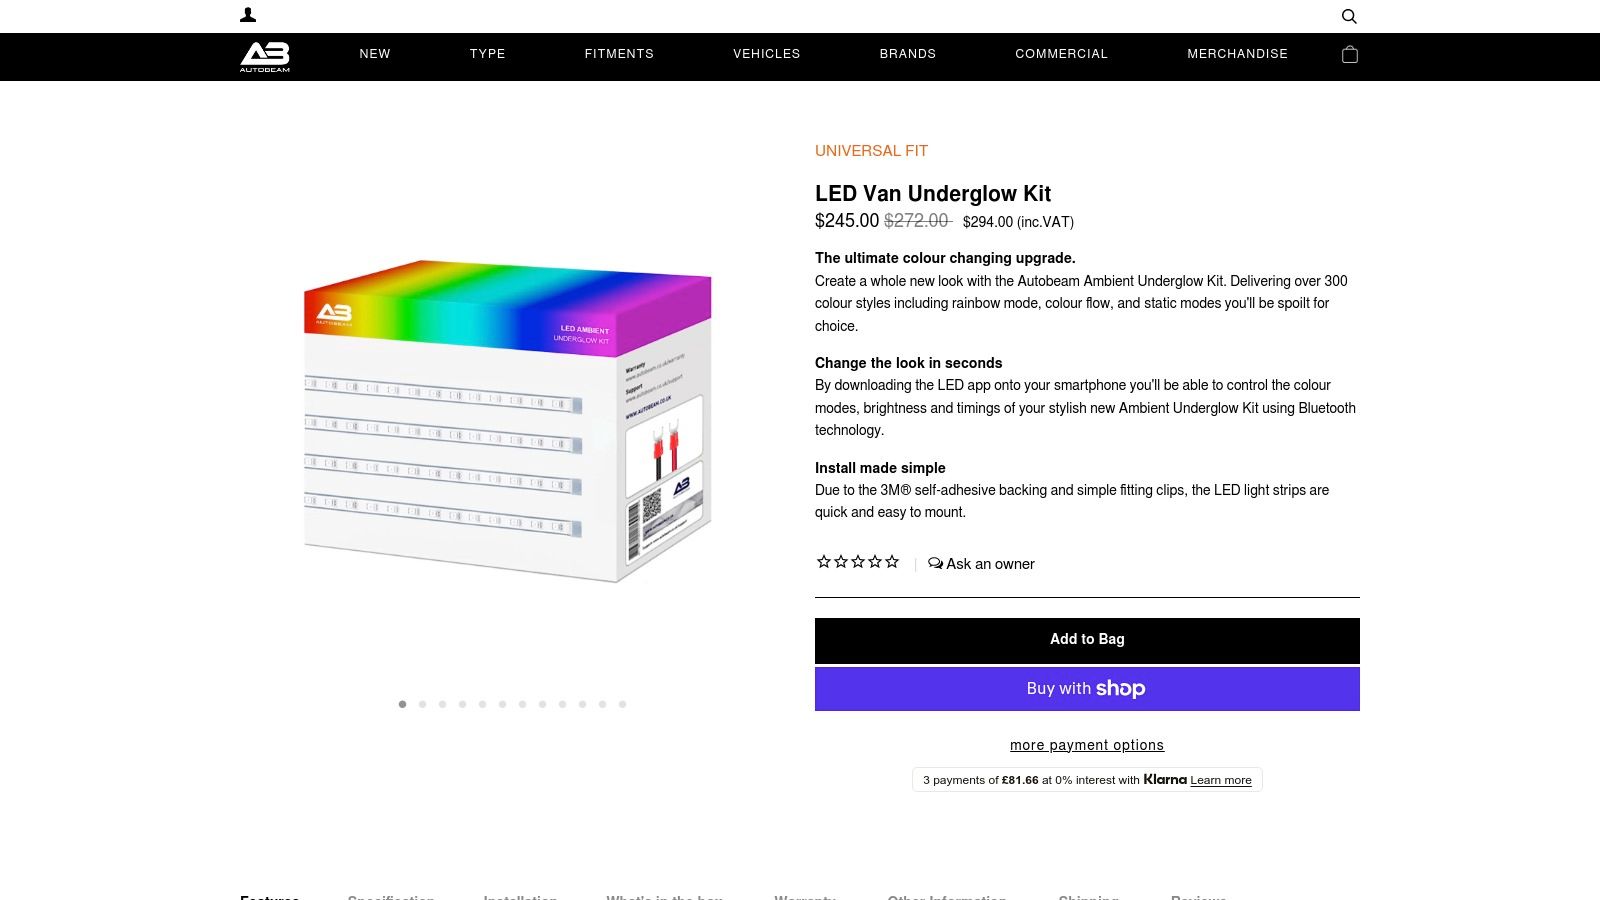The image size is (1600, 900).
Task: Click the account/profile icon
Action: tap(249, 14)
